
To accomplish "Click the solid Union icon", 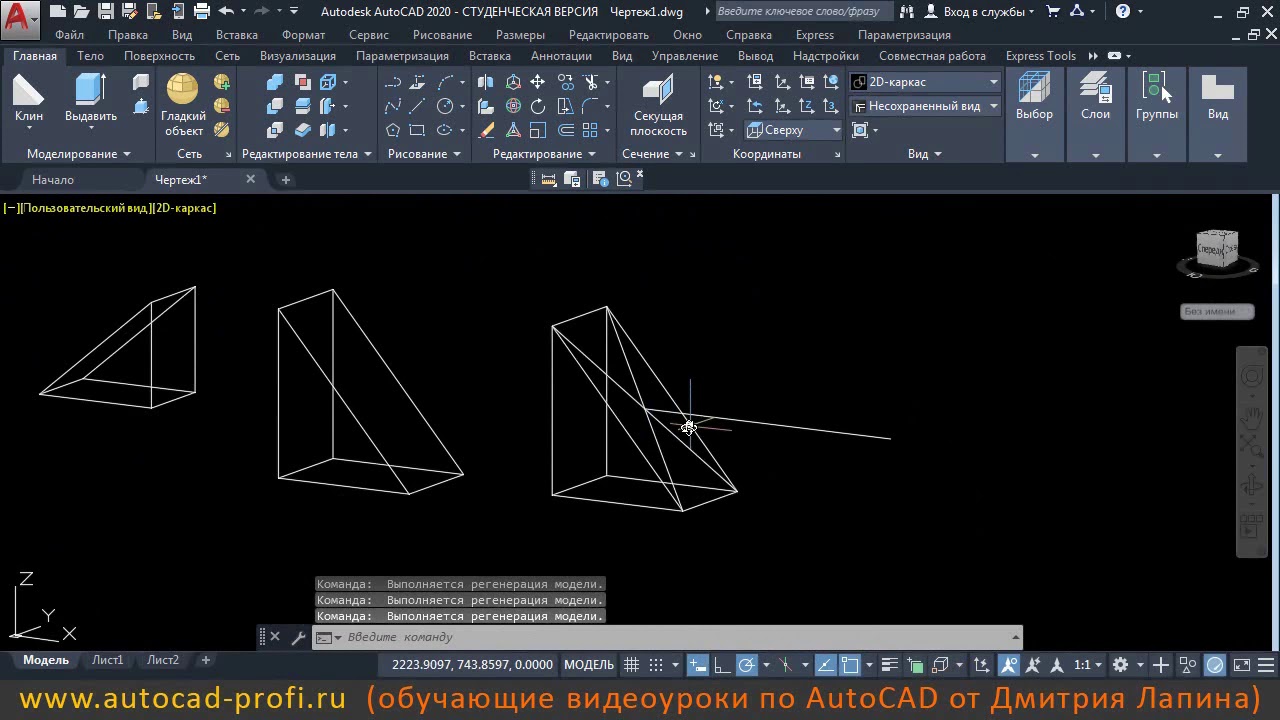I will pos(274,82).
